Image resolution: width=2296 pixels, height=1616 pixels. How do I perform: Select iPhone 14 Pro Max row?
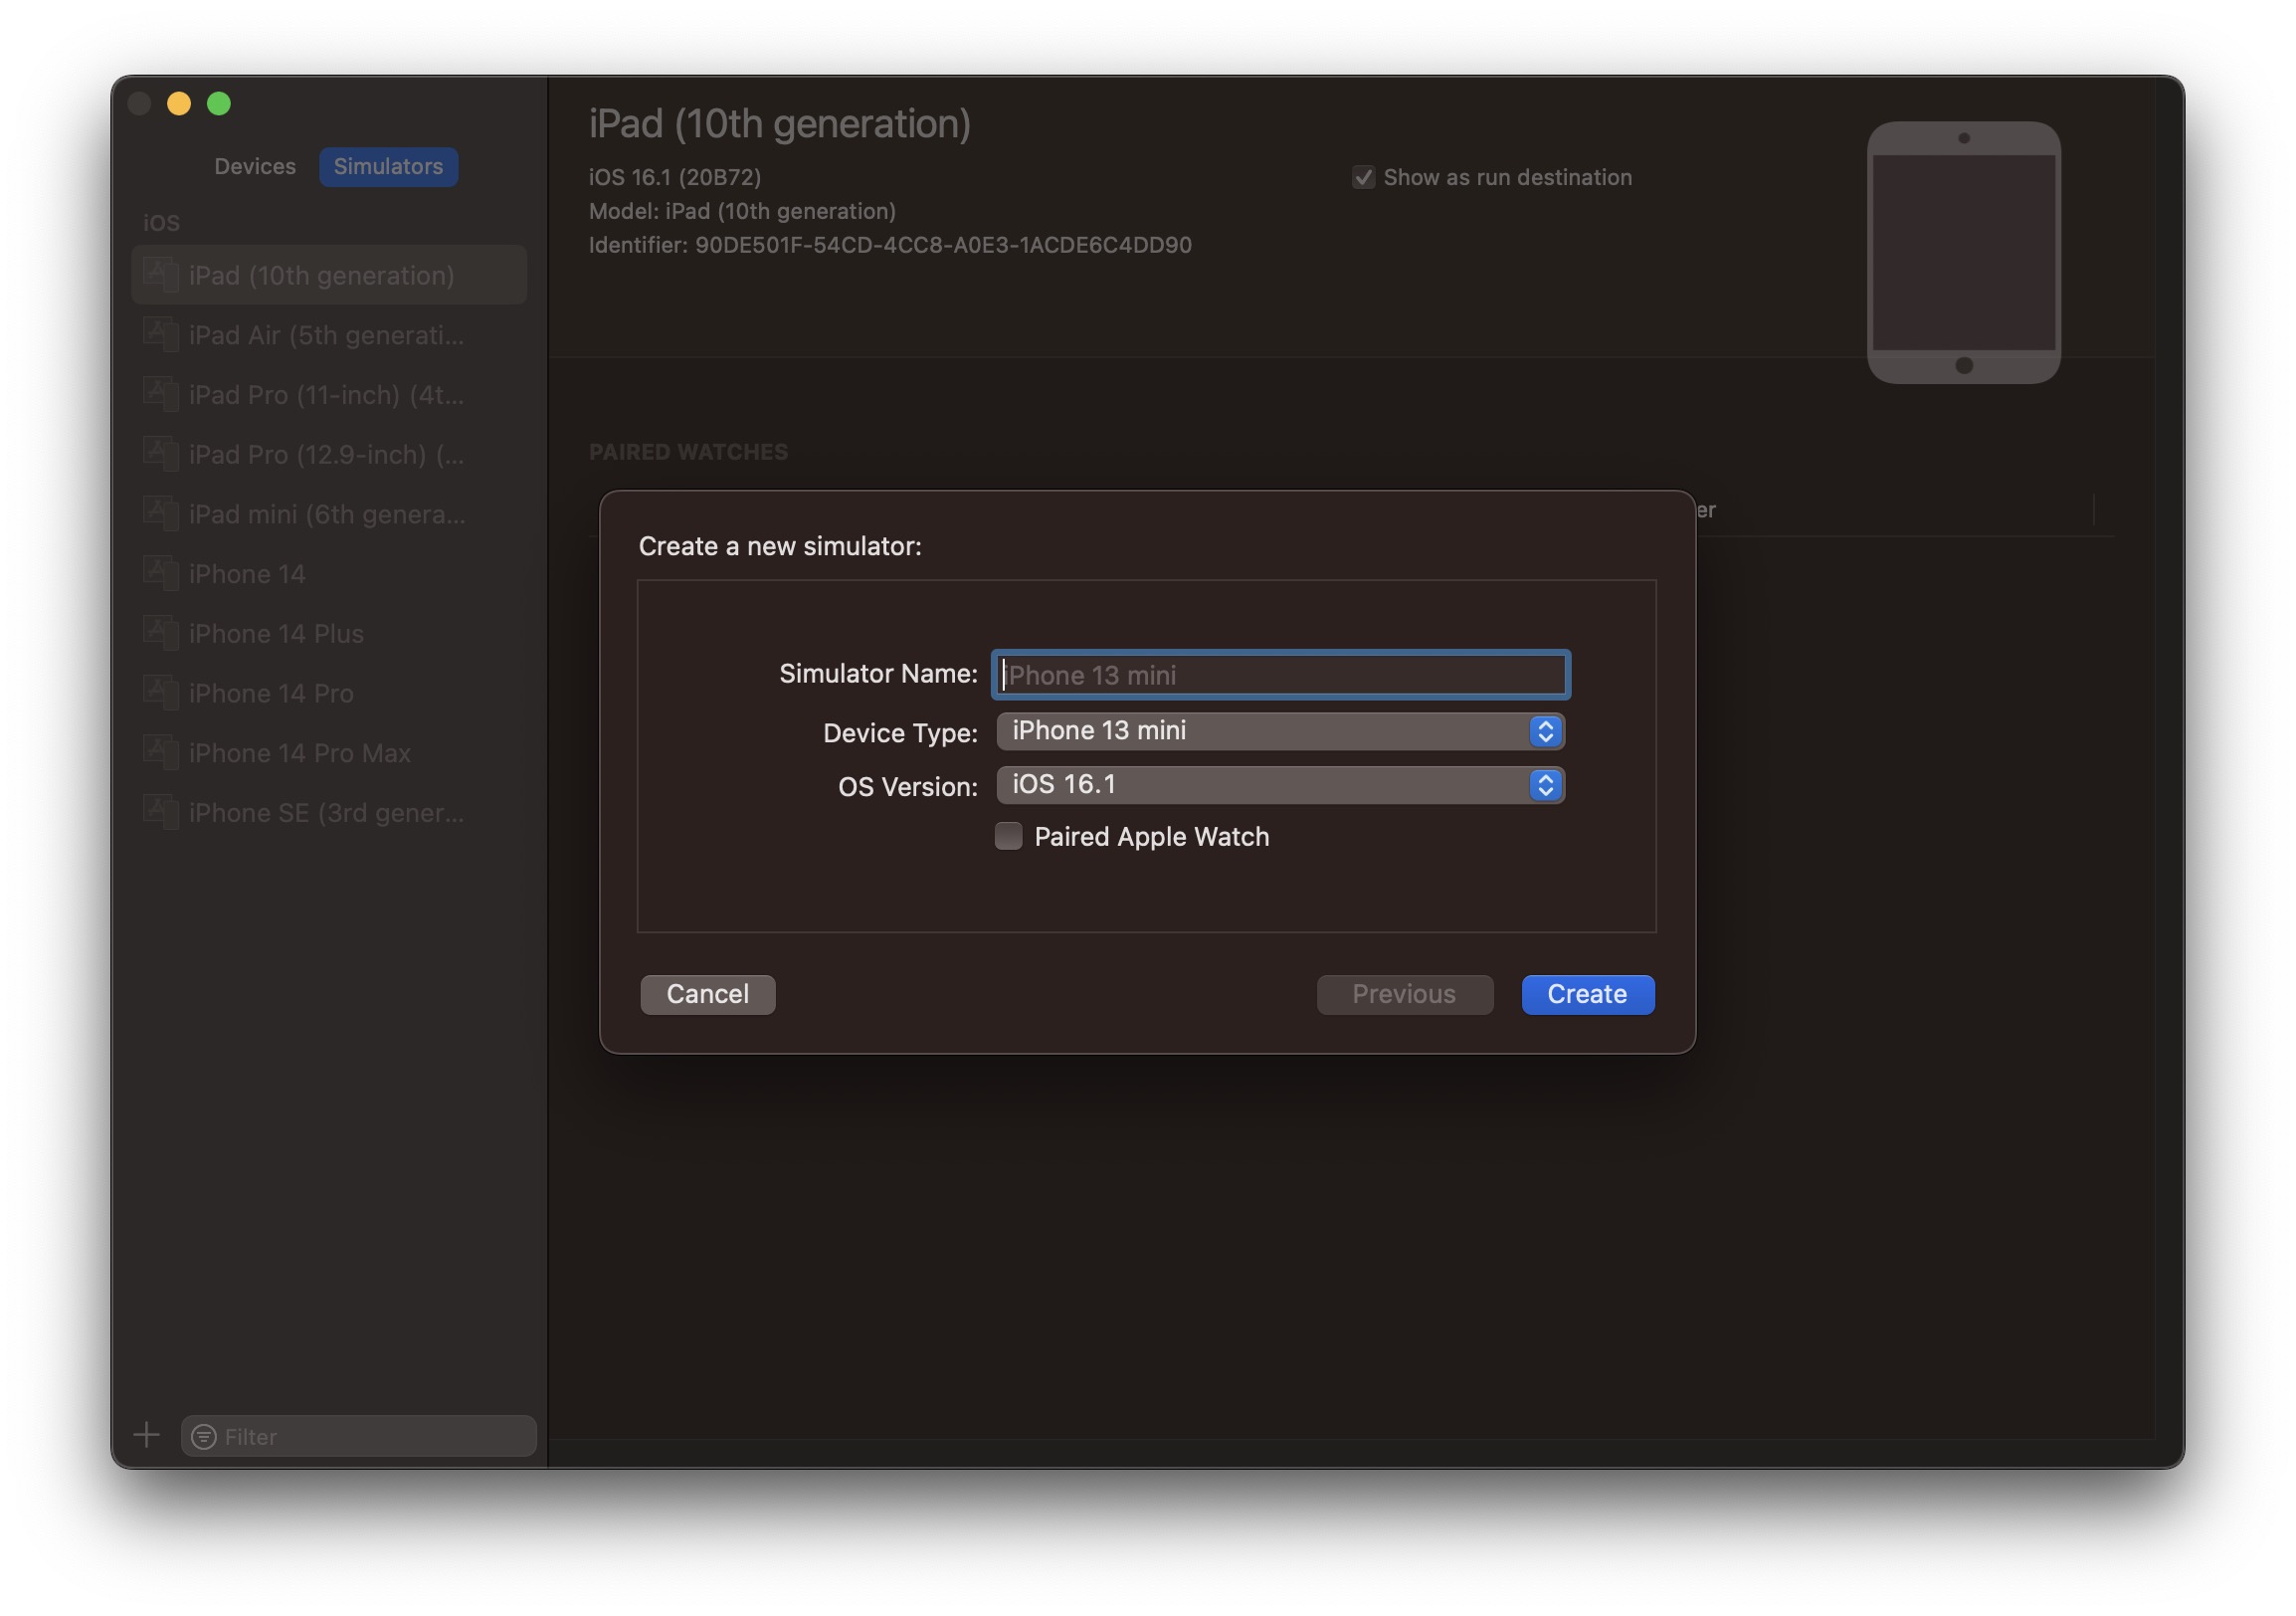pos(329,753)
